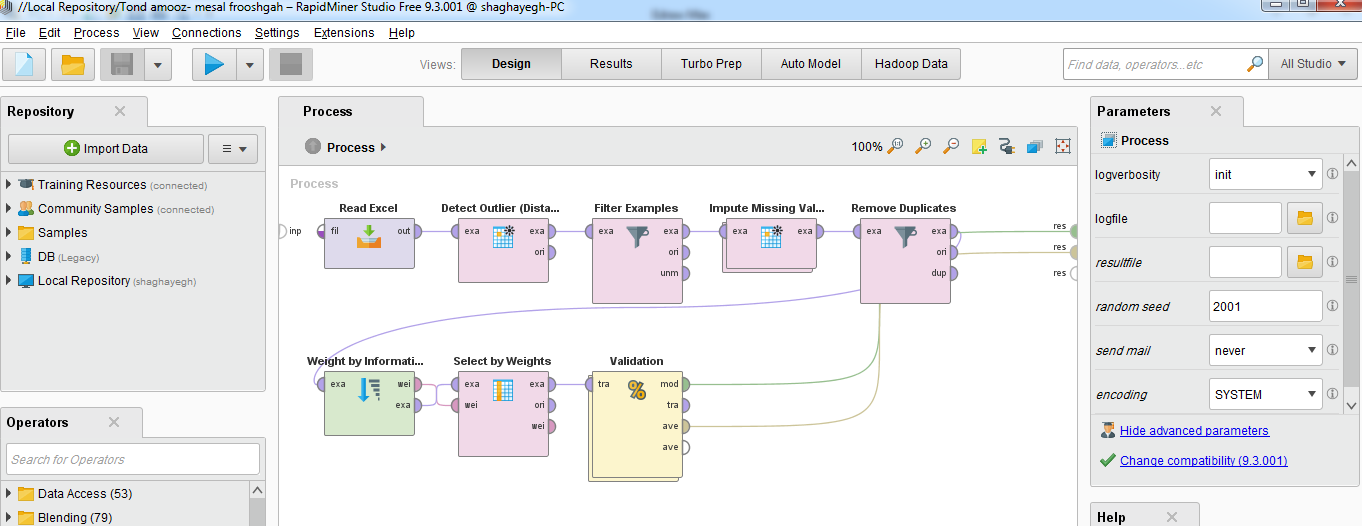Open the View menu
This screenshot has height=526, width=1362.
coord(146,33)
